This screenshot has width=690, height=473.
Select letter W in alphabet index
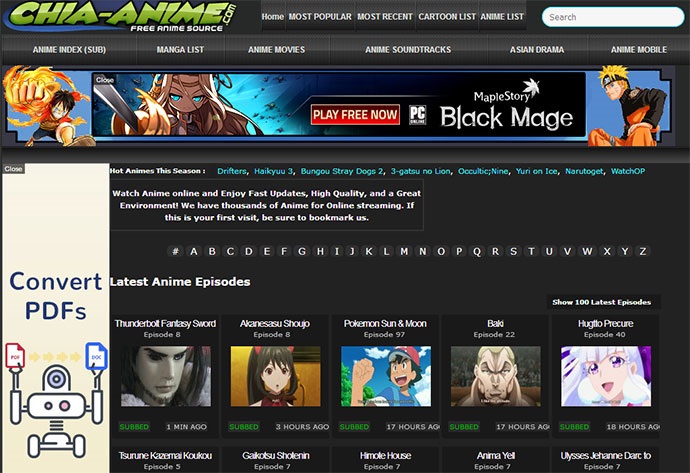587,251
